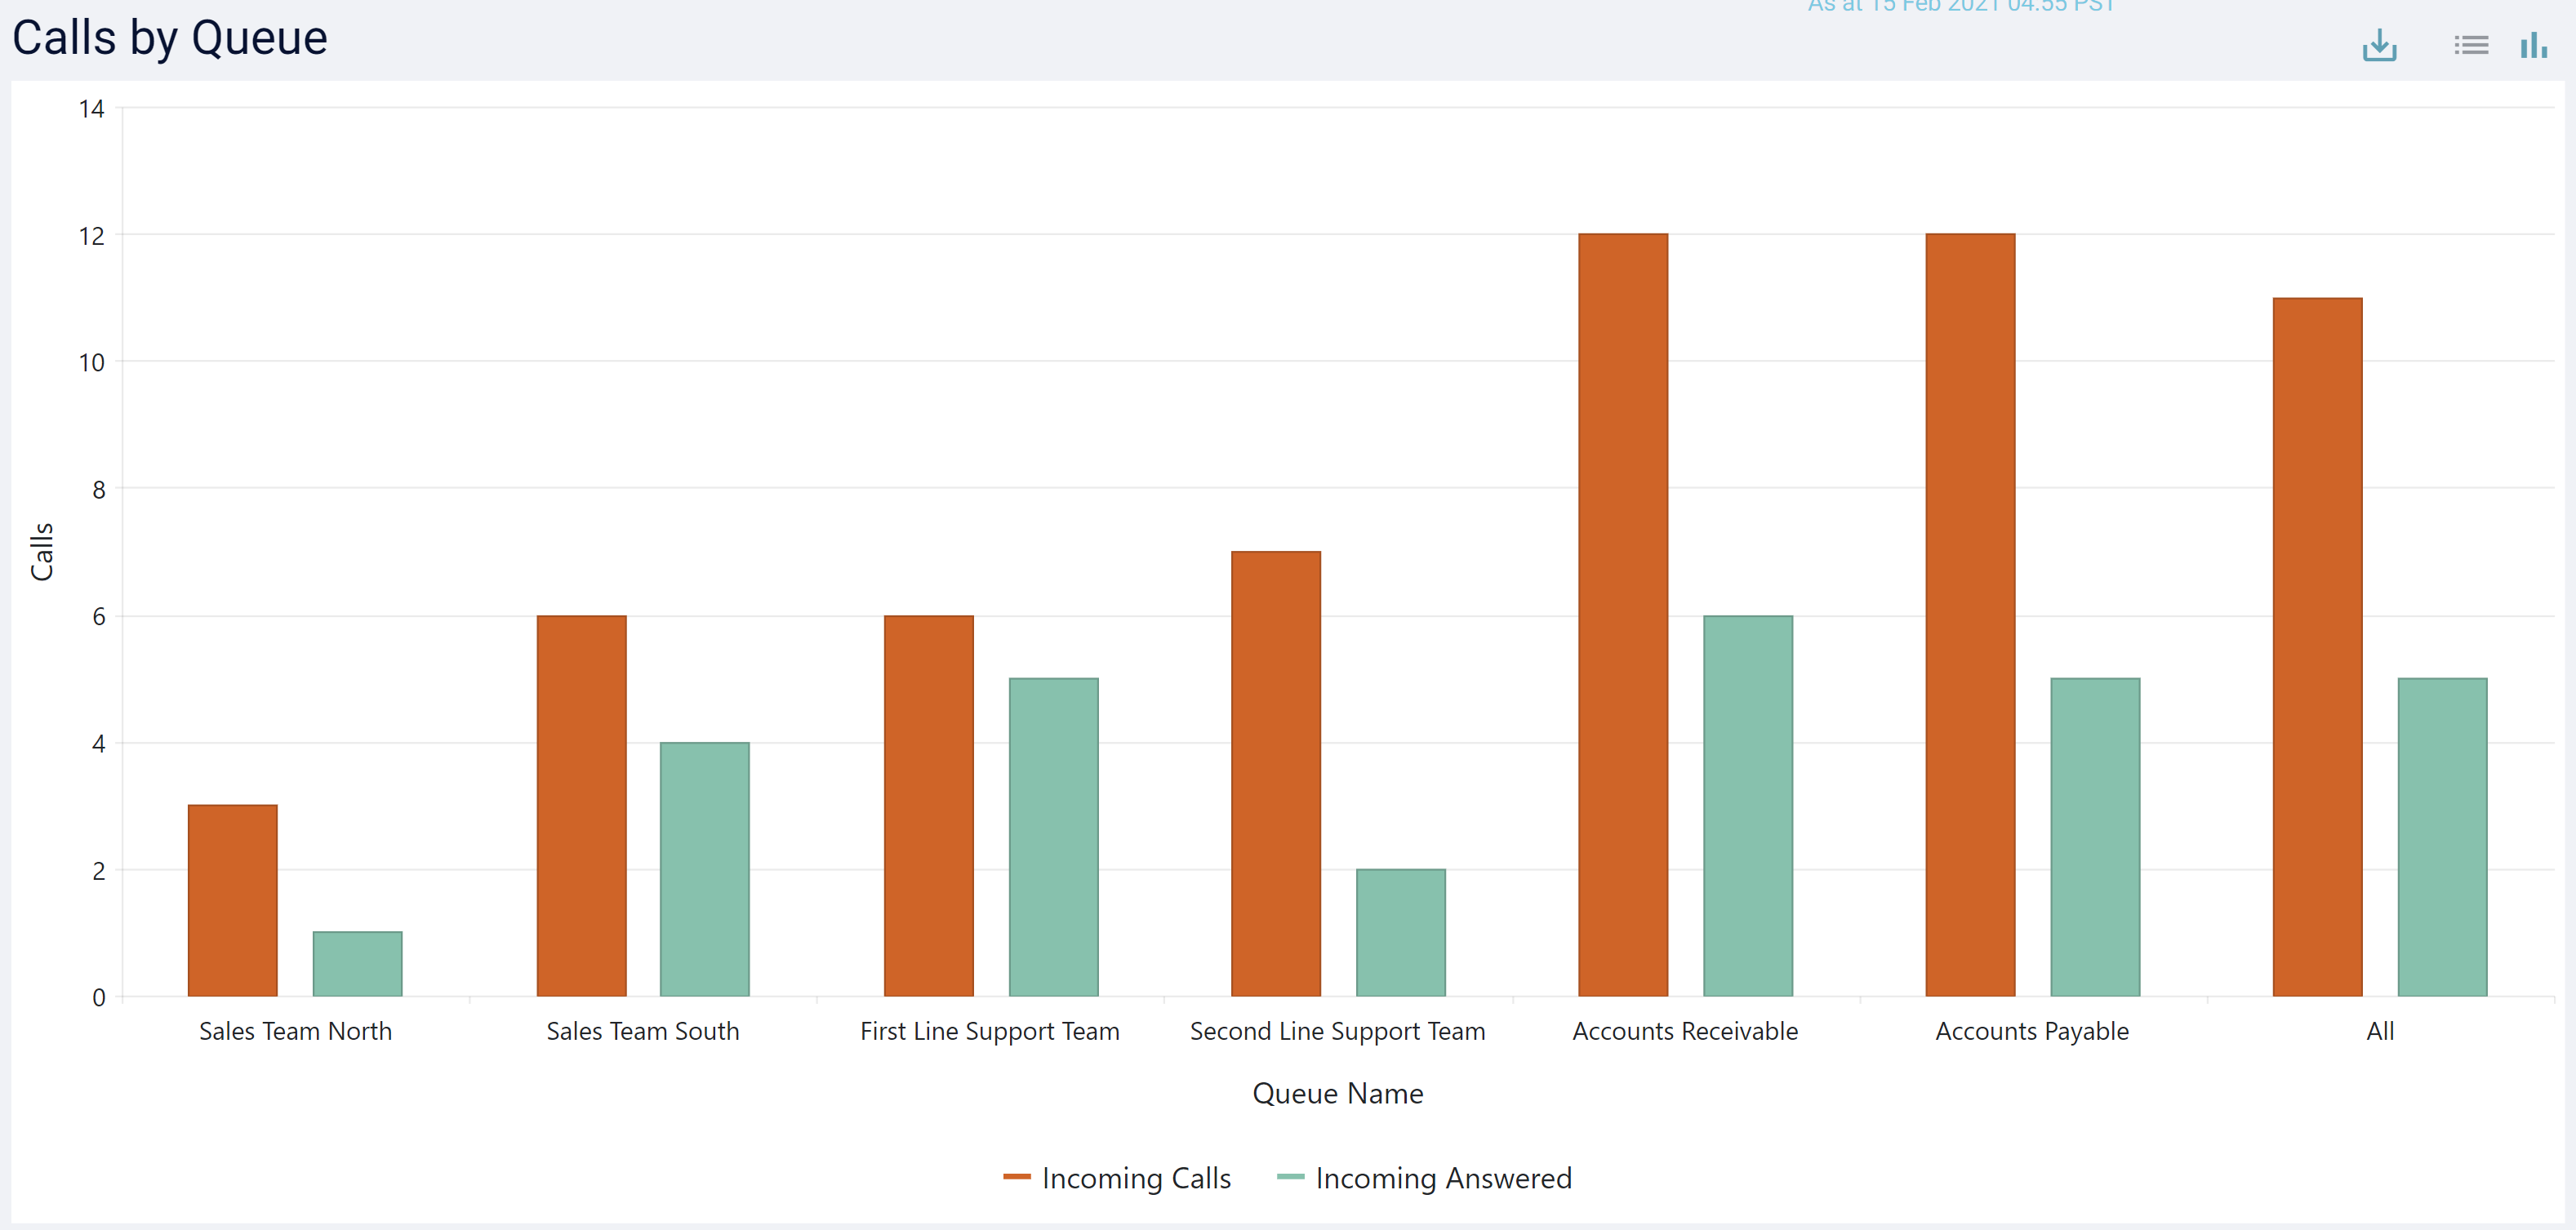Screen dimensions: 2576x1230
Task: Click Accounts Payable green answered bar
Action: pos(2095,837)
